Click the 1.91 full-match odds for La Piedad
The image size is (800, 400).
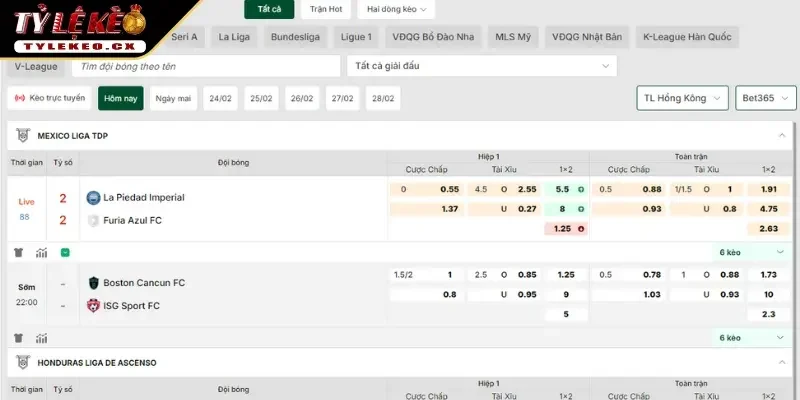coord(768,189)
